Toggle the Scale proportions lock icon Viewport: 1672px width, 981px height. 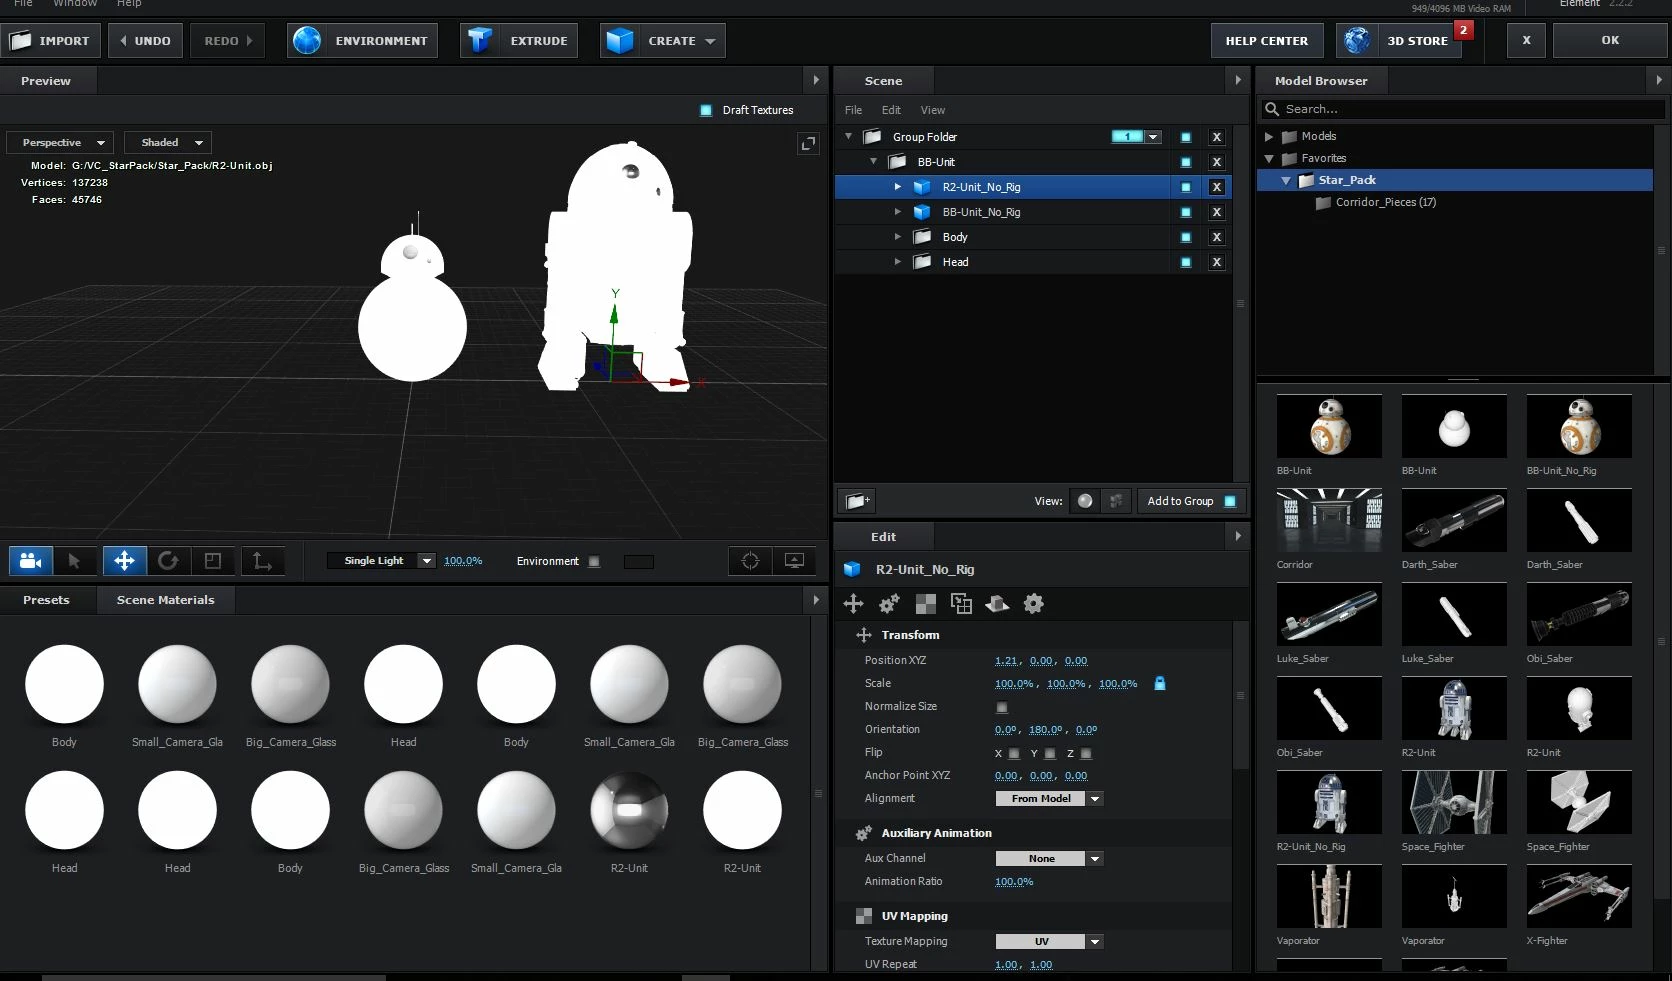[1160, 684]
